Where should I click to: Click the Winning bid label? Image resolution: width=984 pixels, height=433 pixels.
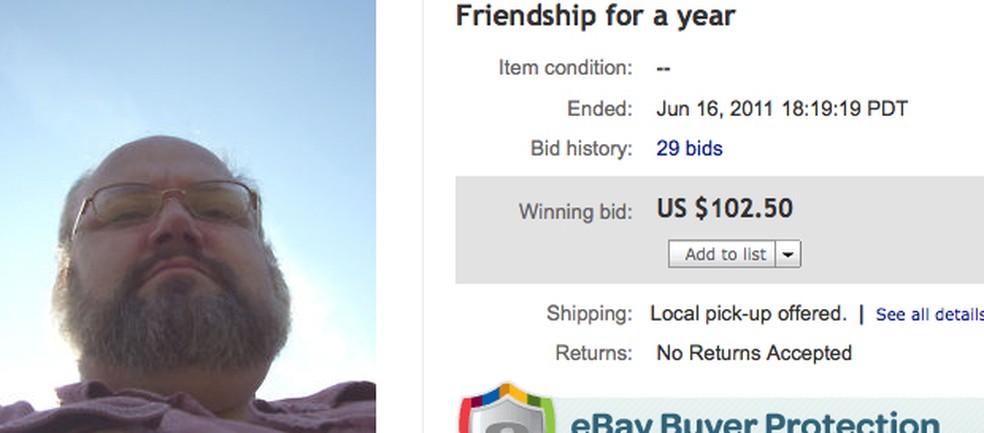(x=575, y=212)
